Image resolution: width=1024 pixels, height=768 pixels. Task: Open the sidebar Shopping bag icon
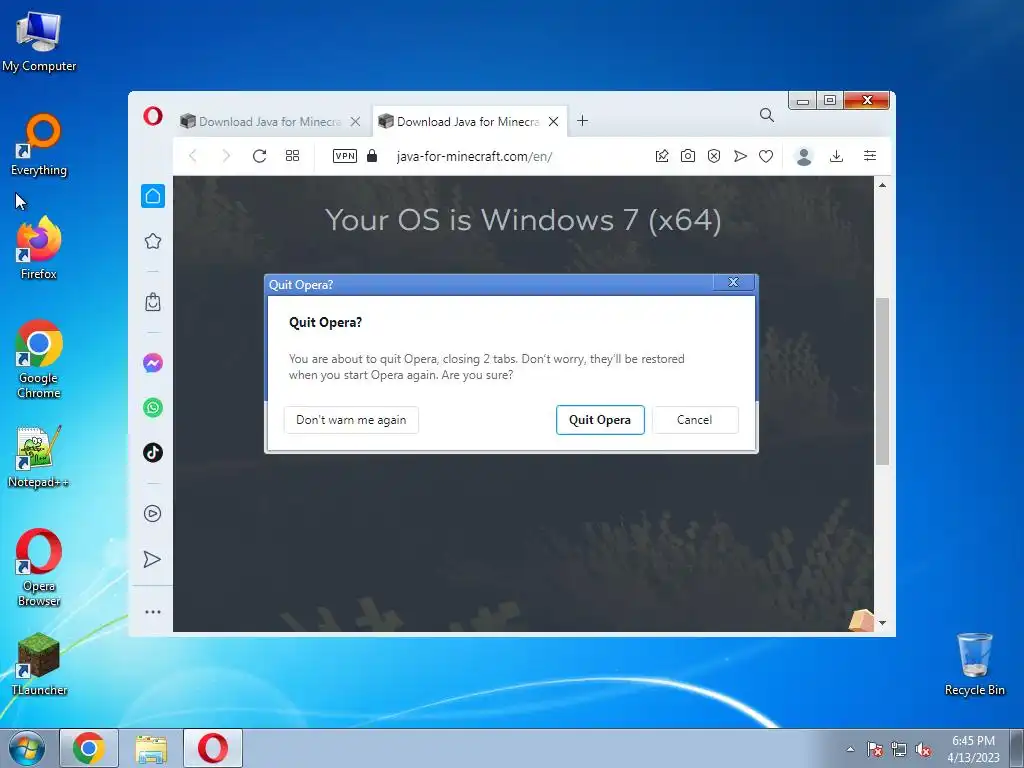click(x=153, y=302)
